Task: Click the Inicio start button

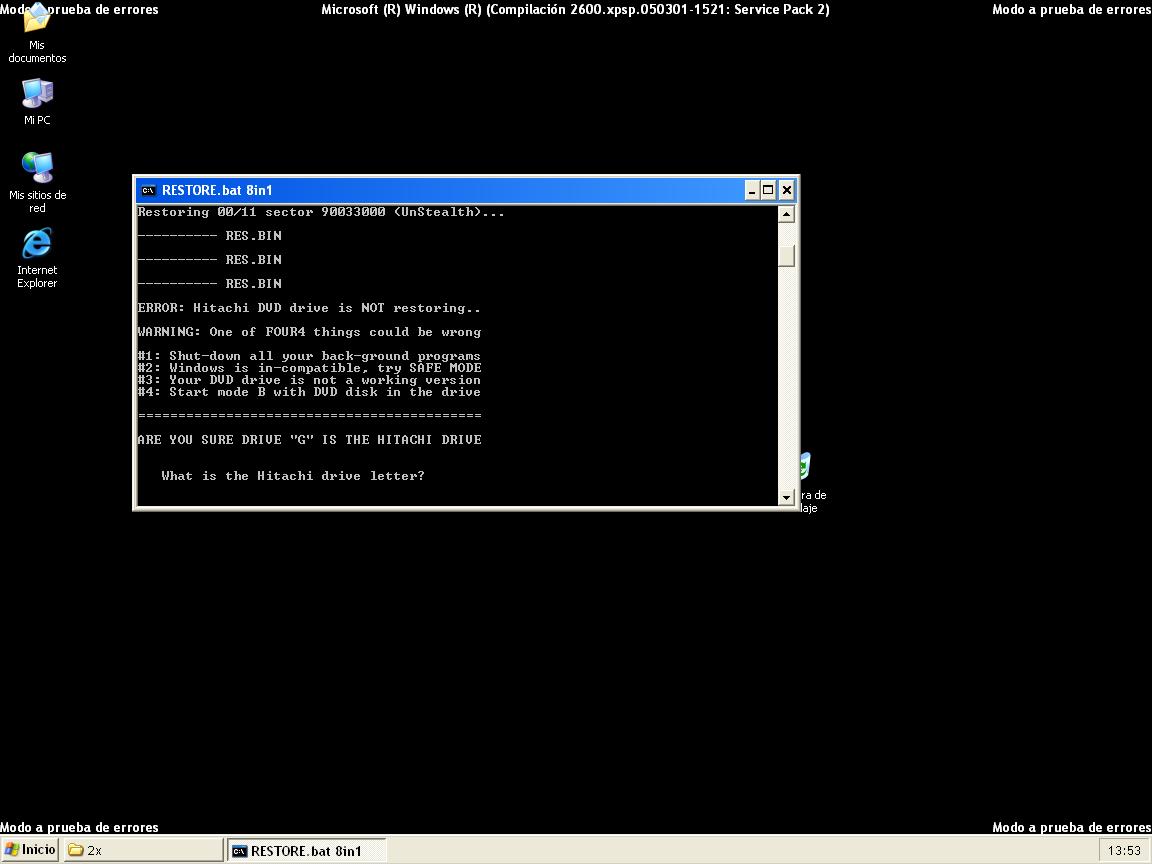Action: click(x=30, y=850)
